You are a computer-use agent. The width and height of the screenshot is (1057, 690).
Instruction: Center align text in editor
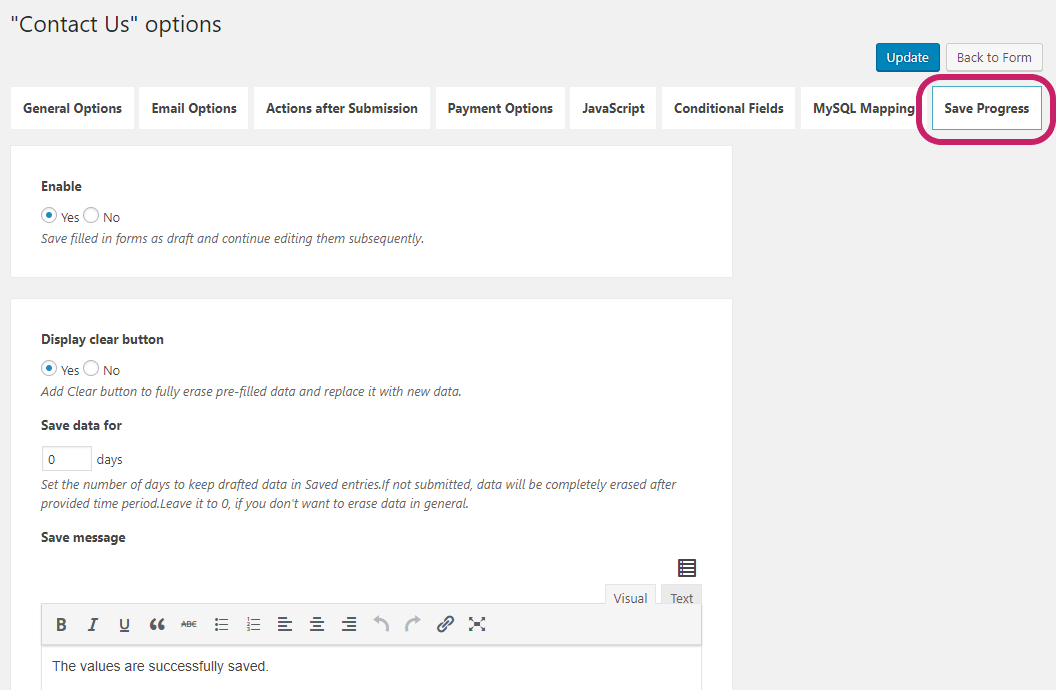[x=317, y=625]
